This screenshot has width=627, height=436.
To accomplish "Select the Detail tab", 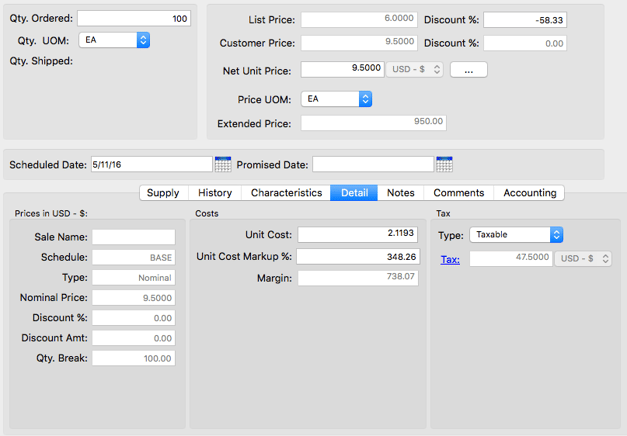I will tap(354, 193).
